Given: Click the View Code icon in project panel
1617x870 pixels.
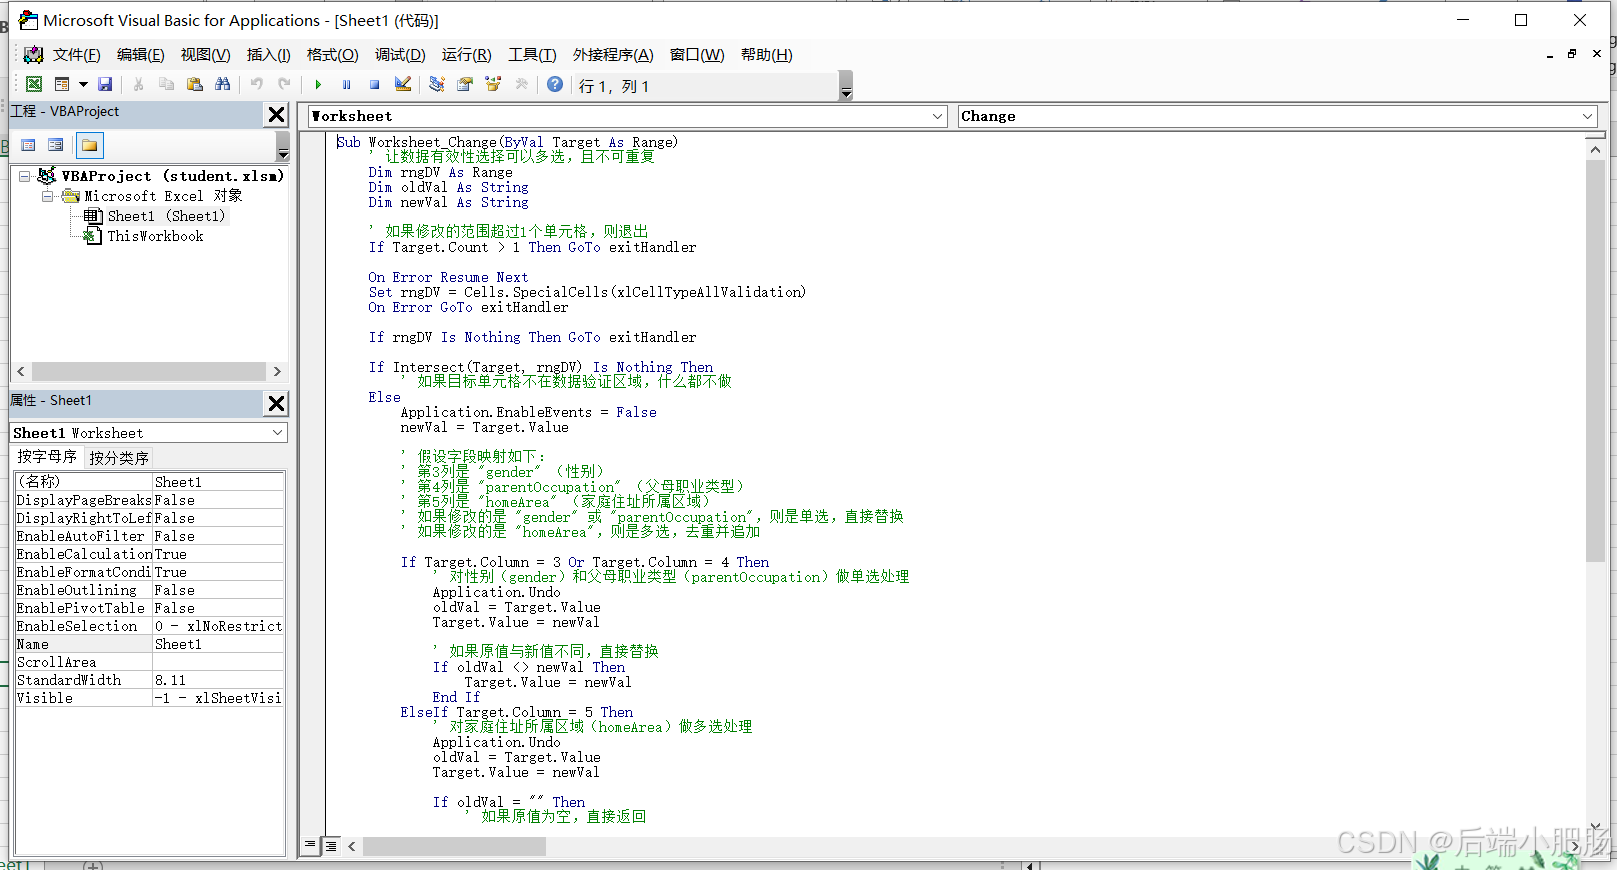Looking at the screenshot, I should [x=28, y=145].
